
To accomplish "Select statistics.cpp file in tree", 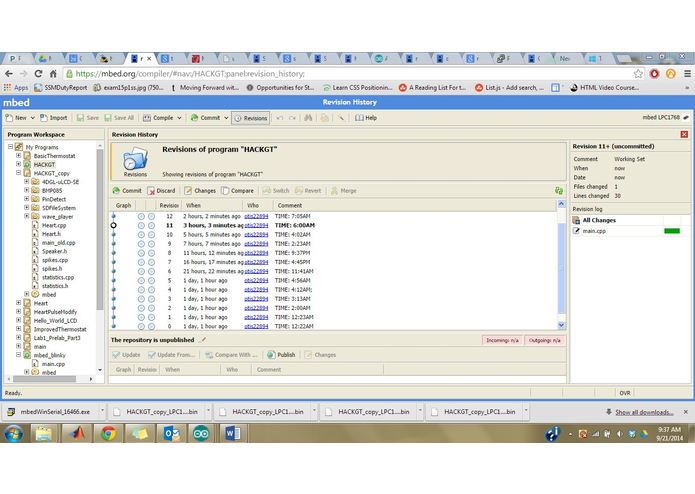I will click(x=58, y=277).
